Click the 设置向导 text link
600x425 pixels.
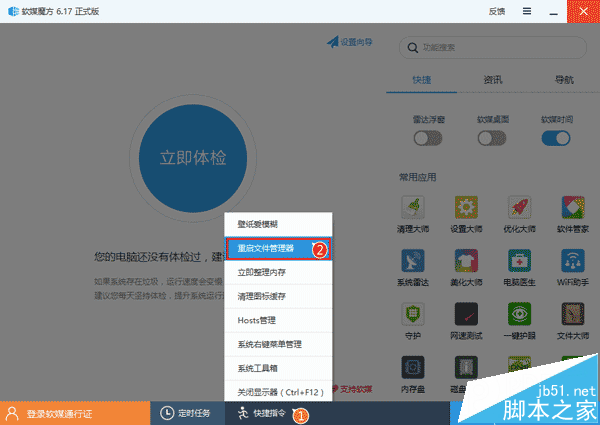(356, 42)
